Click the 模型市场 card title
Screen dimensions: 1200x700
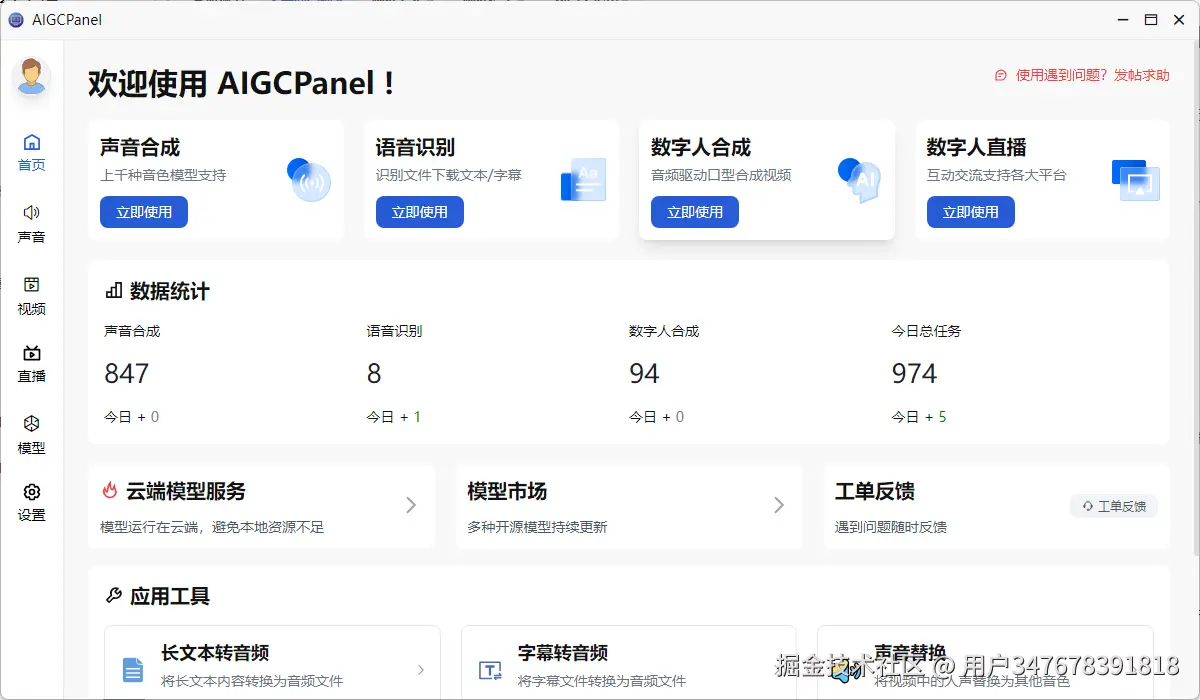pos(507,491)
